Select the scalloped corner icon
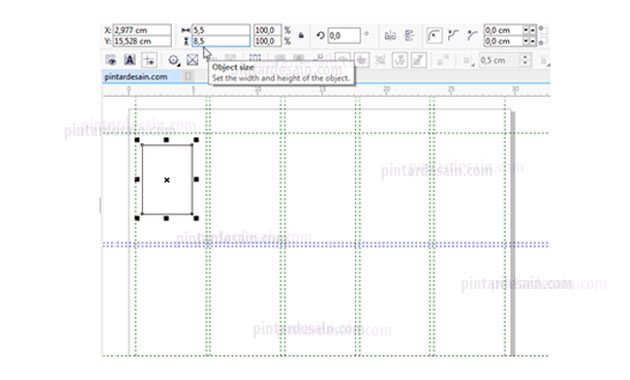This screenshot has width=630, height=380. pos(453,36)
